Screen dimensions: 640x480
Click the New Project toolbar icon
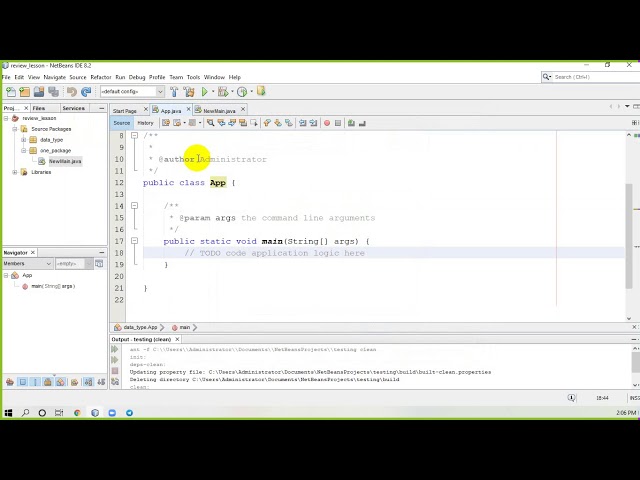pyautogui.click(x=24, y=92)
